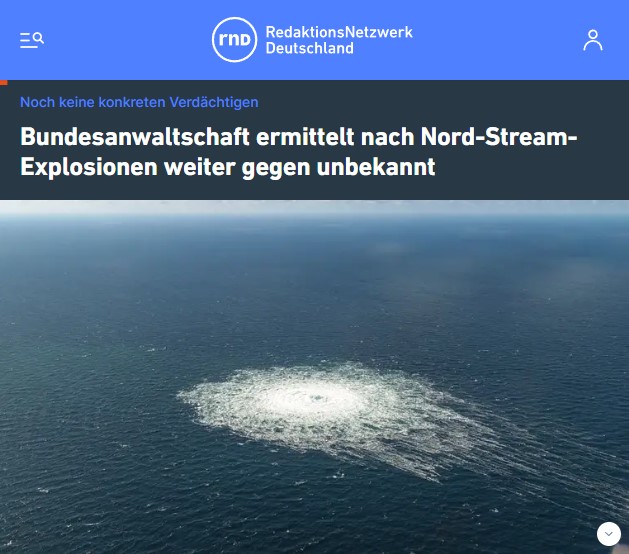629x554 pixels.
Task: Open the RedaktionsNetzwerk Deutschland home link
Action: click(x=312, y=40)
